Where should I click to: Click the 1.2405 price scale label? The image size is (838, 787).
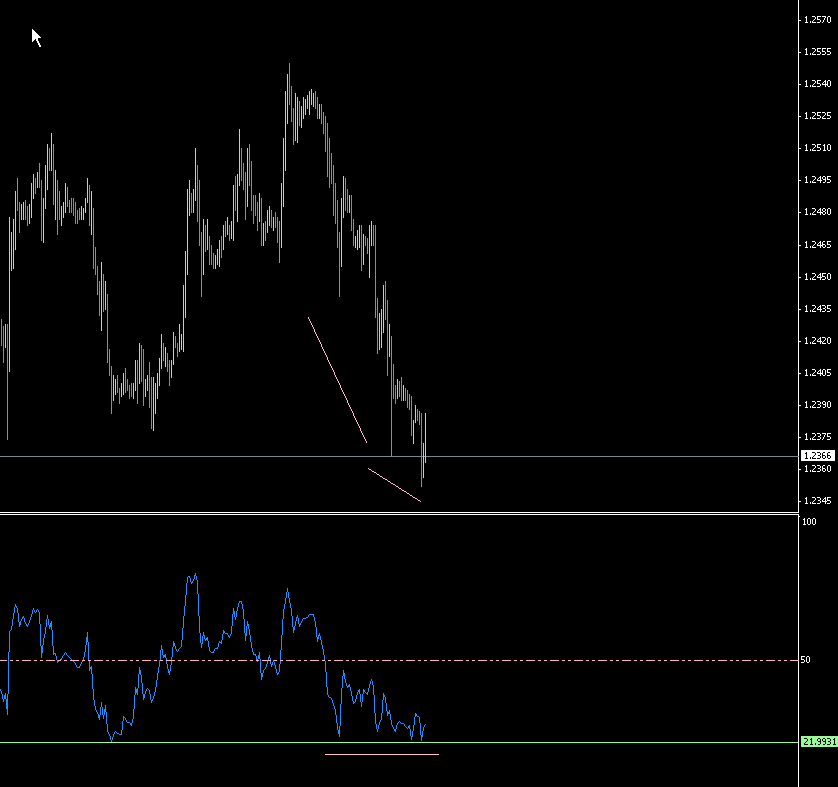pos(818,373)
